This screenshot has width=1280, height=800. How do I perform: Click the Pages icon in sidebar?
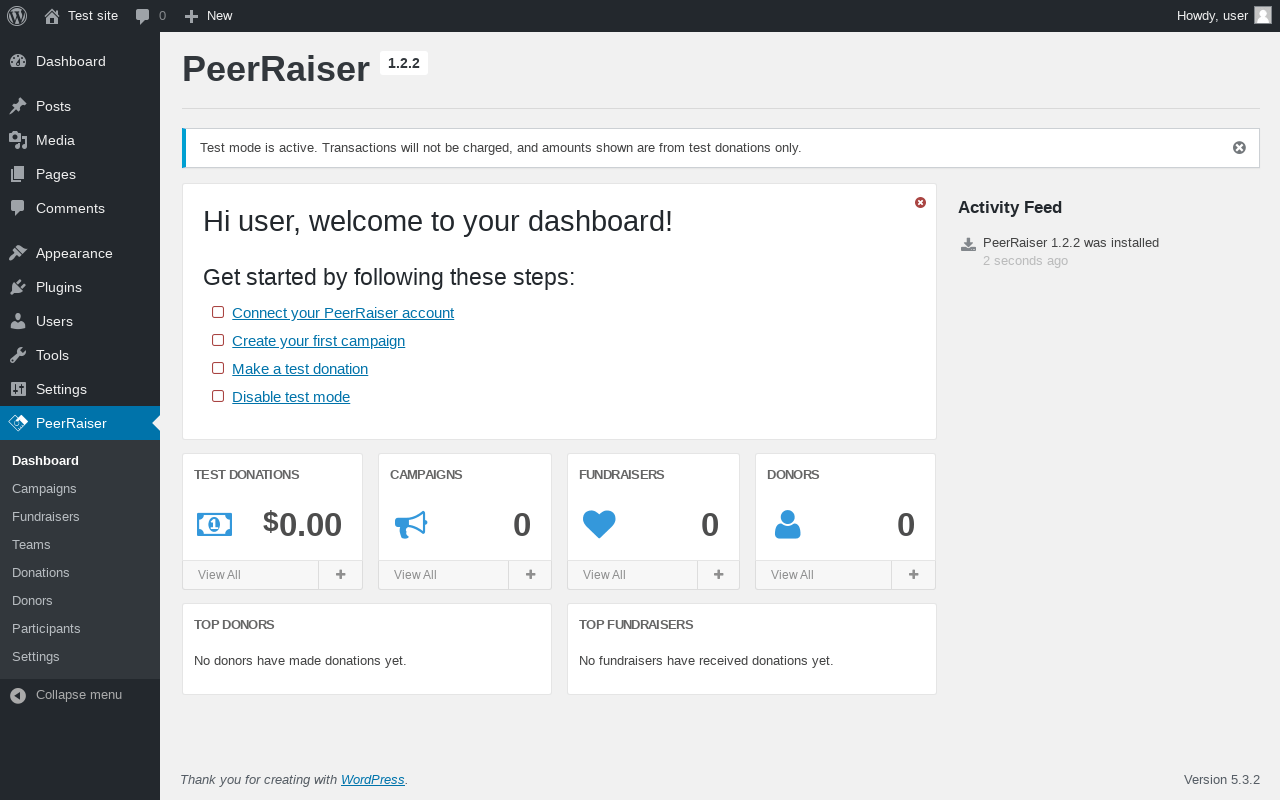point(18,174)
